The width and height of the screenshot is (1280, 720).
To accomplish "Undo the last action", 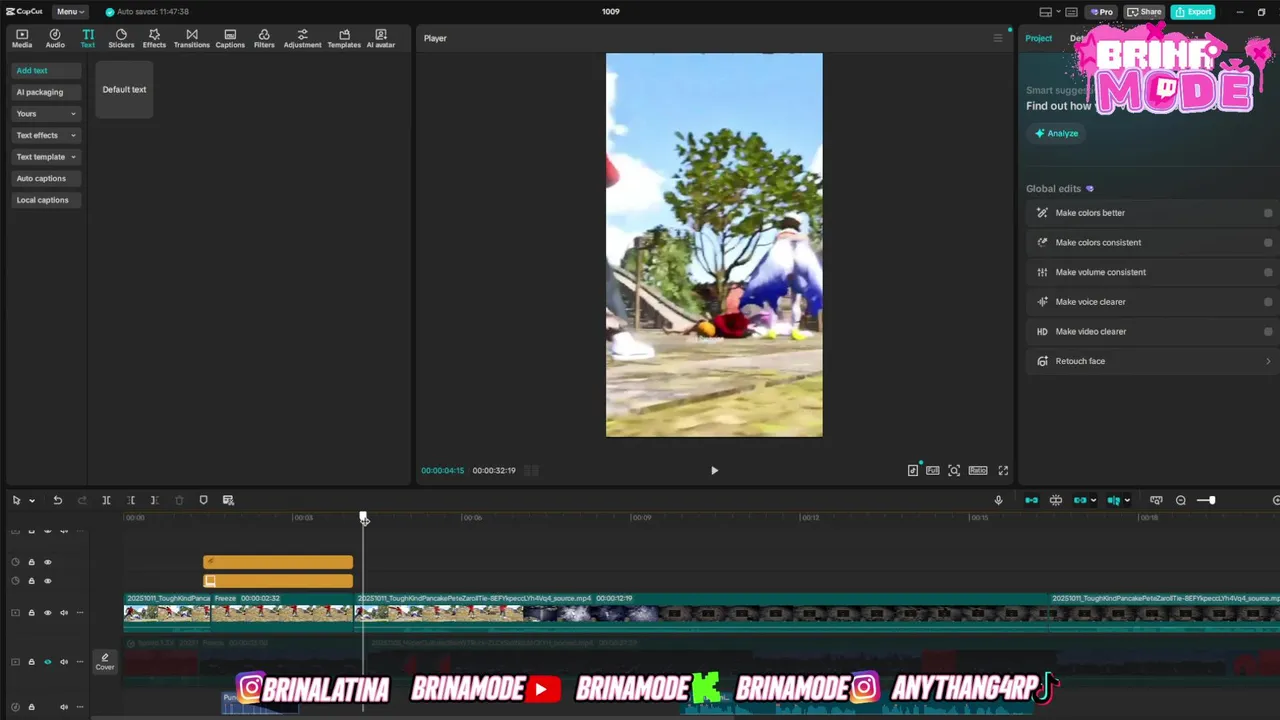I will point(57,500).
